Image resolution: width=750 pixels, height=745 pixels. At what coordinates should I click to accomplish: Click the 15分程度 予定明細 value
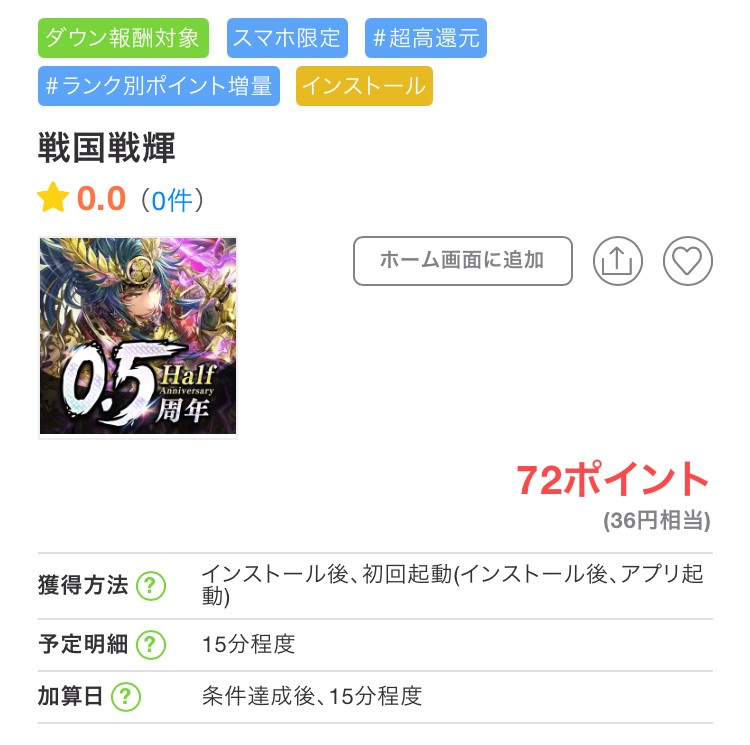pyautogui.click(x=248, y=644)
